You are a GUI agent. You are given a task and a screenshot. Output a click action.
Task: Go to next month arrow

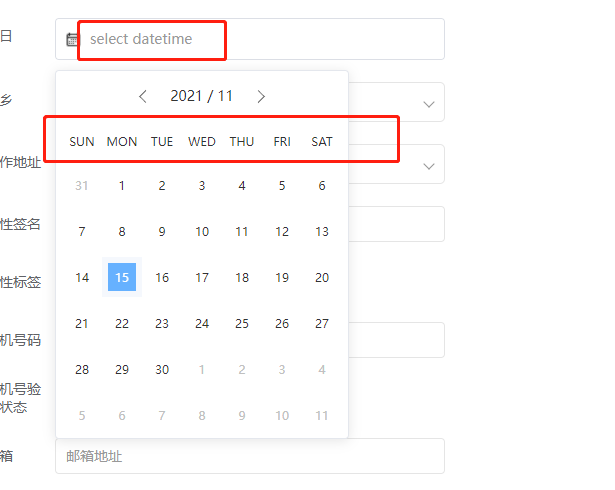[x=261, y=96]
